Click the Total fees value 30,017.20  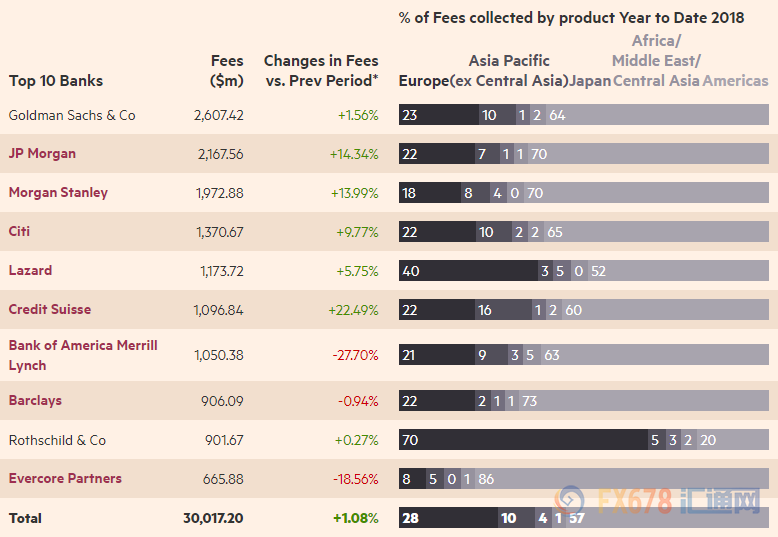[213, 518]
